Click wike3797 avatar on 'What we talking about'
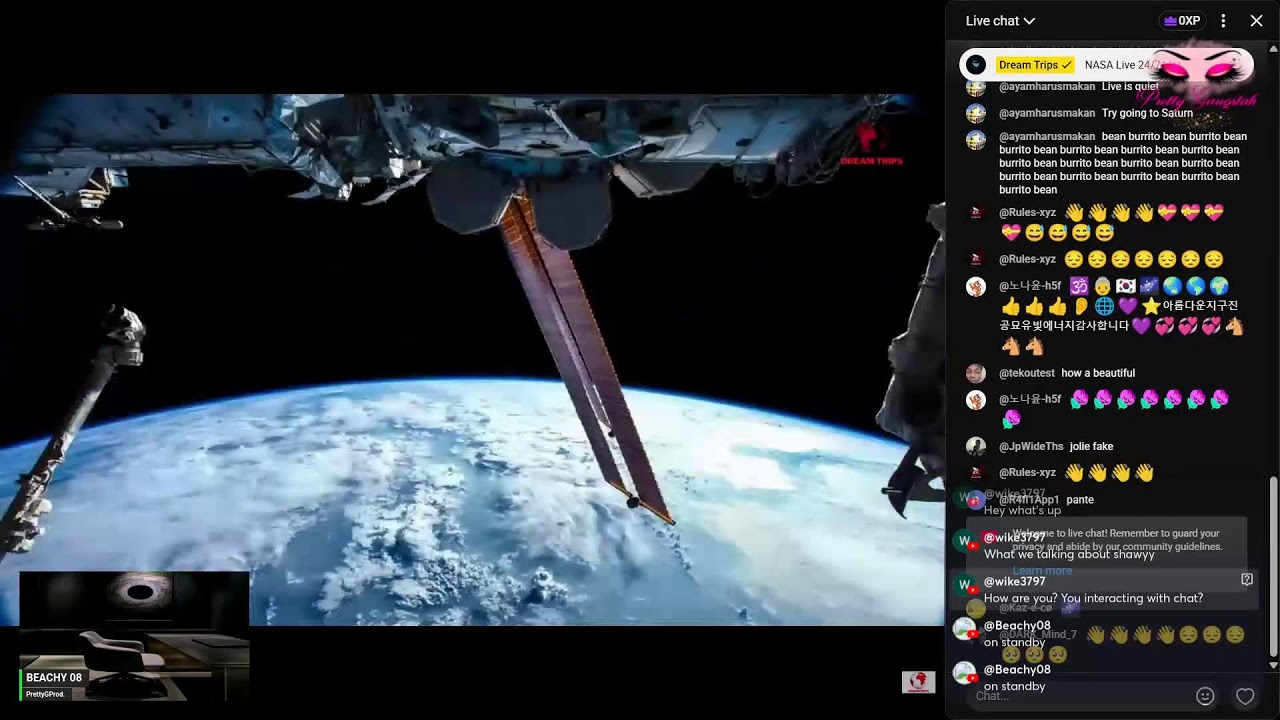This screenshot has height=720, width=1280. [964, 541]
